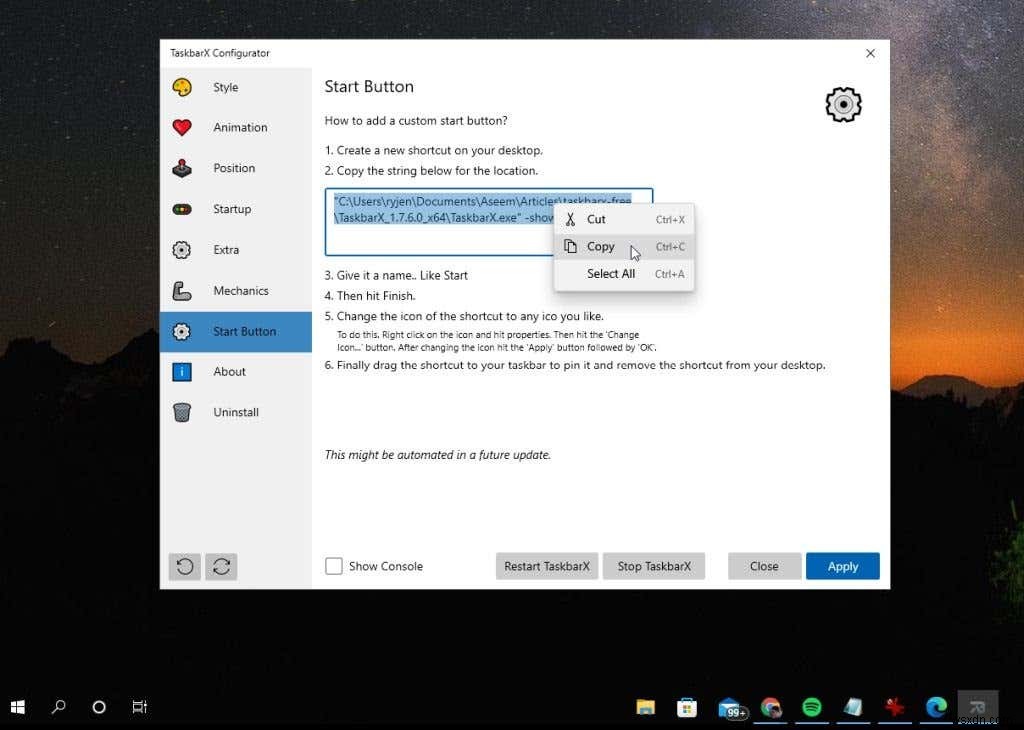Select All from the context menu

pos(610,273)
